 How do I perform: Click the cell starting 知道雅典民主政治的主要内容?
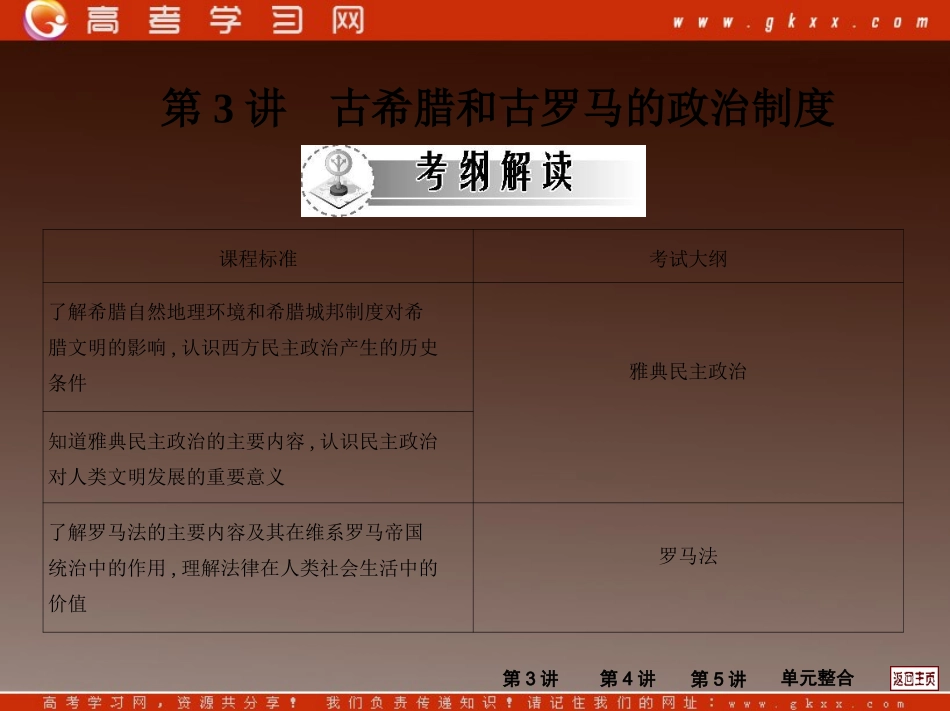click(258, 457)
